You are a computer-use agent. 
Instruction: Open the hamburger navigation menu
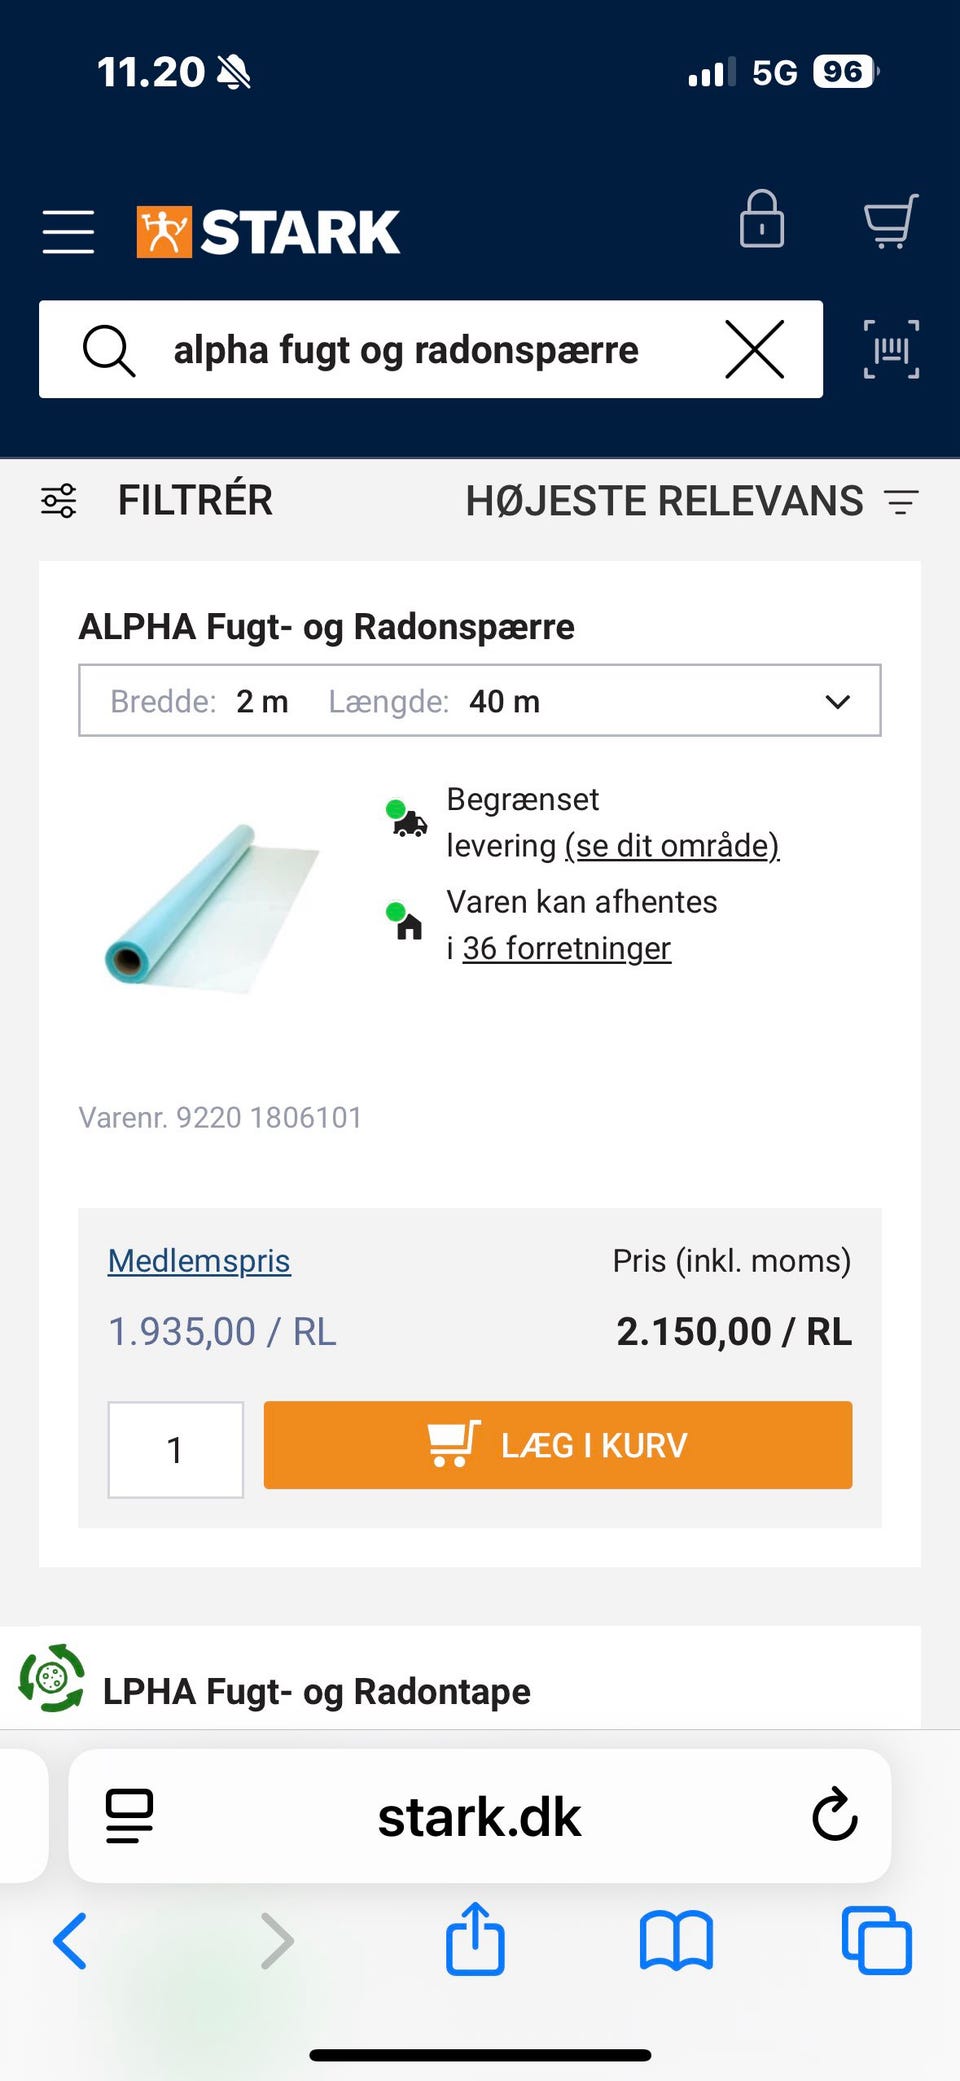tap(68, 231)
